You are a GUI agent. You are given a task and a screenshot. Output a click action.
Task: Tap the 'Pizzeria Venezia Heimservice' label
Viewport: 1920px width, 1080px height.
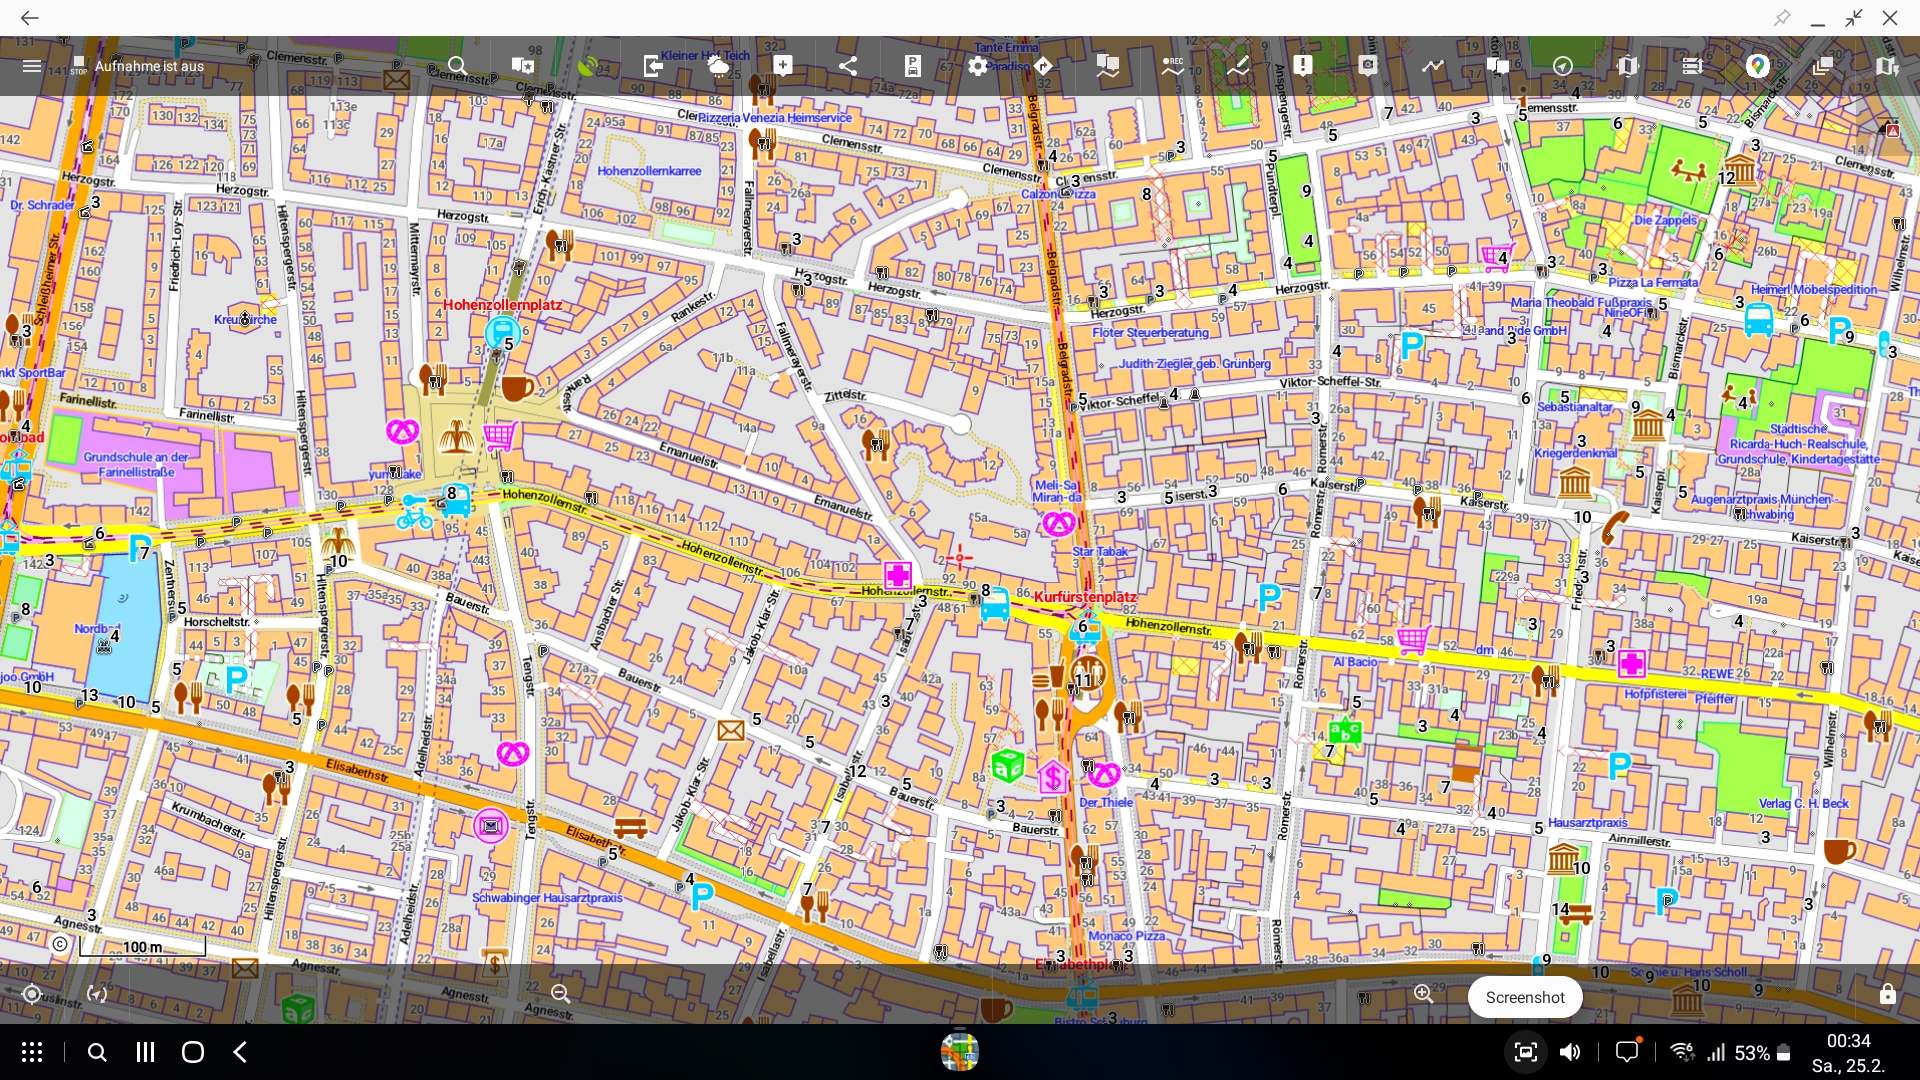point(775,118)
